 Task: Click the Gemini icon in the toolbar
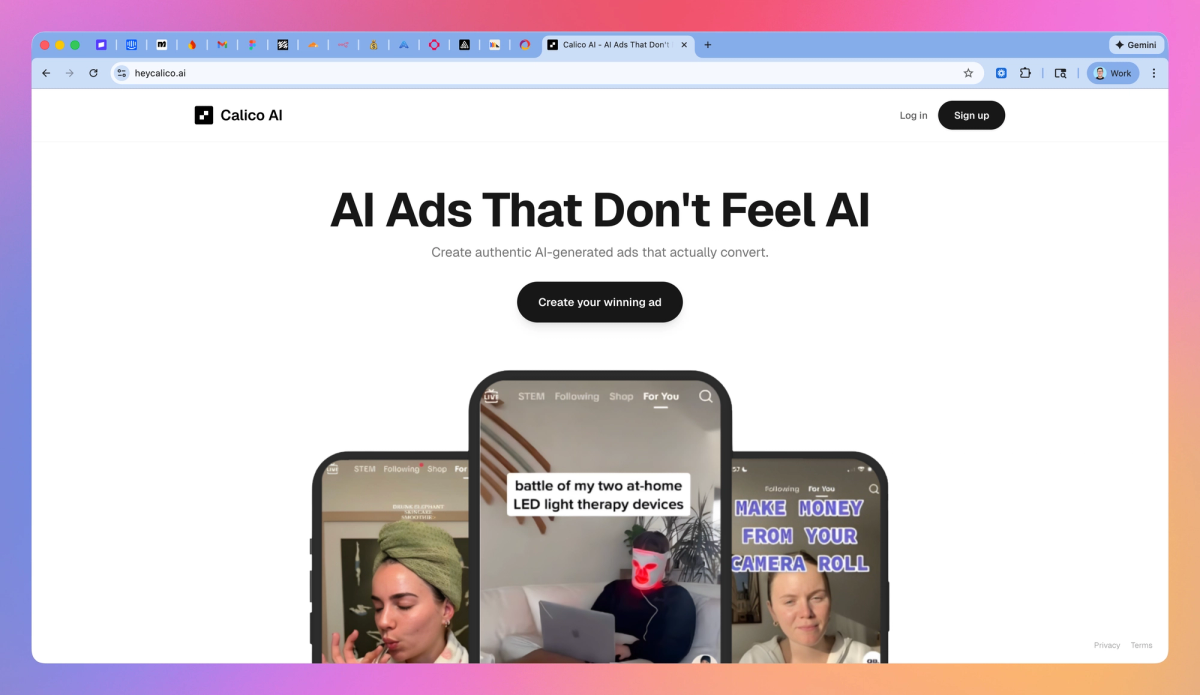tap(1136, 44)
